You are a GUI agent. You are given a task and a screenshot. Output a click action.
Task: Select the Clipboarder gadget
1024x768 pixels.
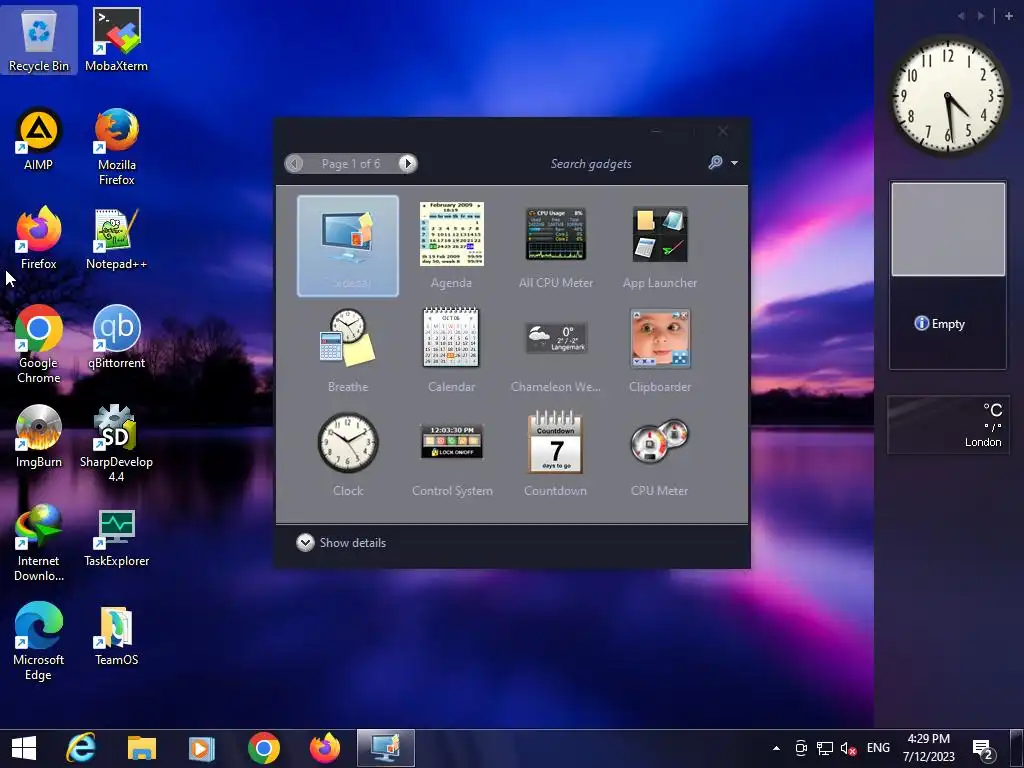click(x=660, y=349)
